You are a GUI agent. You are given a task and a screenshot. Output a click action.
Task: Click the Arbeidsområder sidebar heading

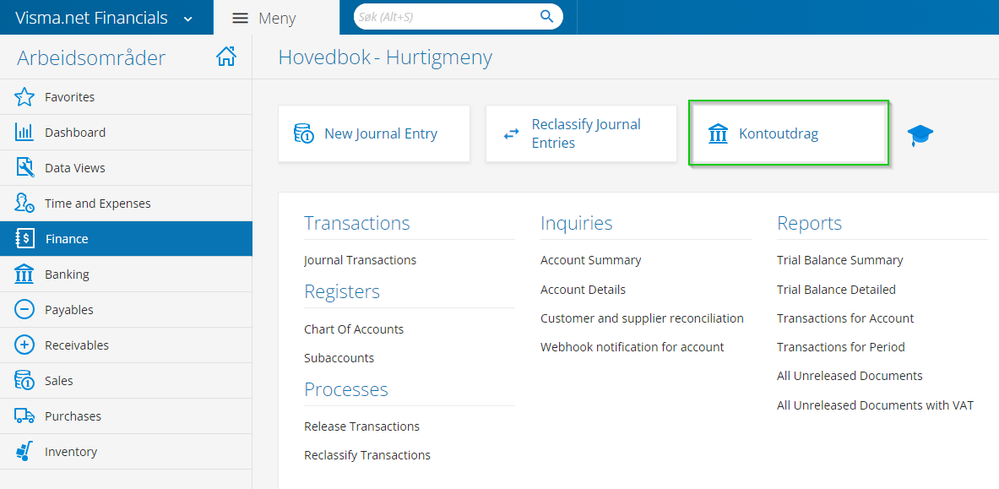[91, 58]
